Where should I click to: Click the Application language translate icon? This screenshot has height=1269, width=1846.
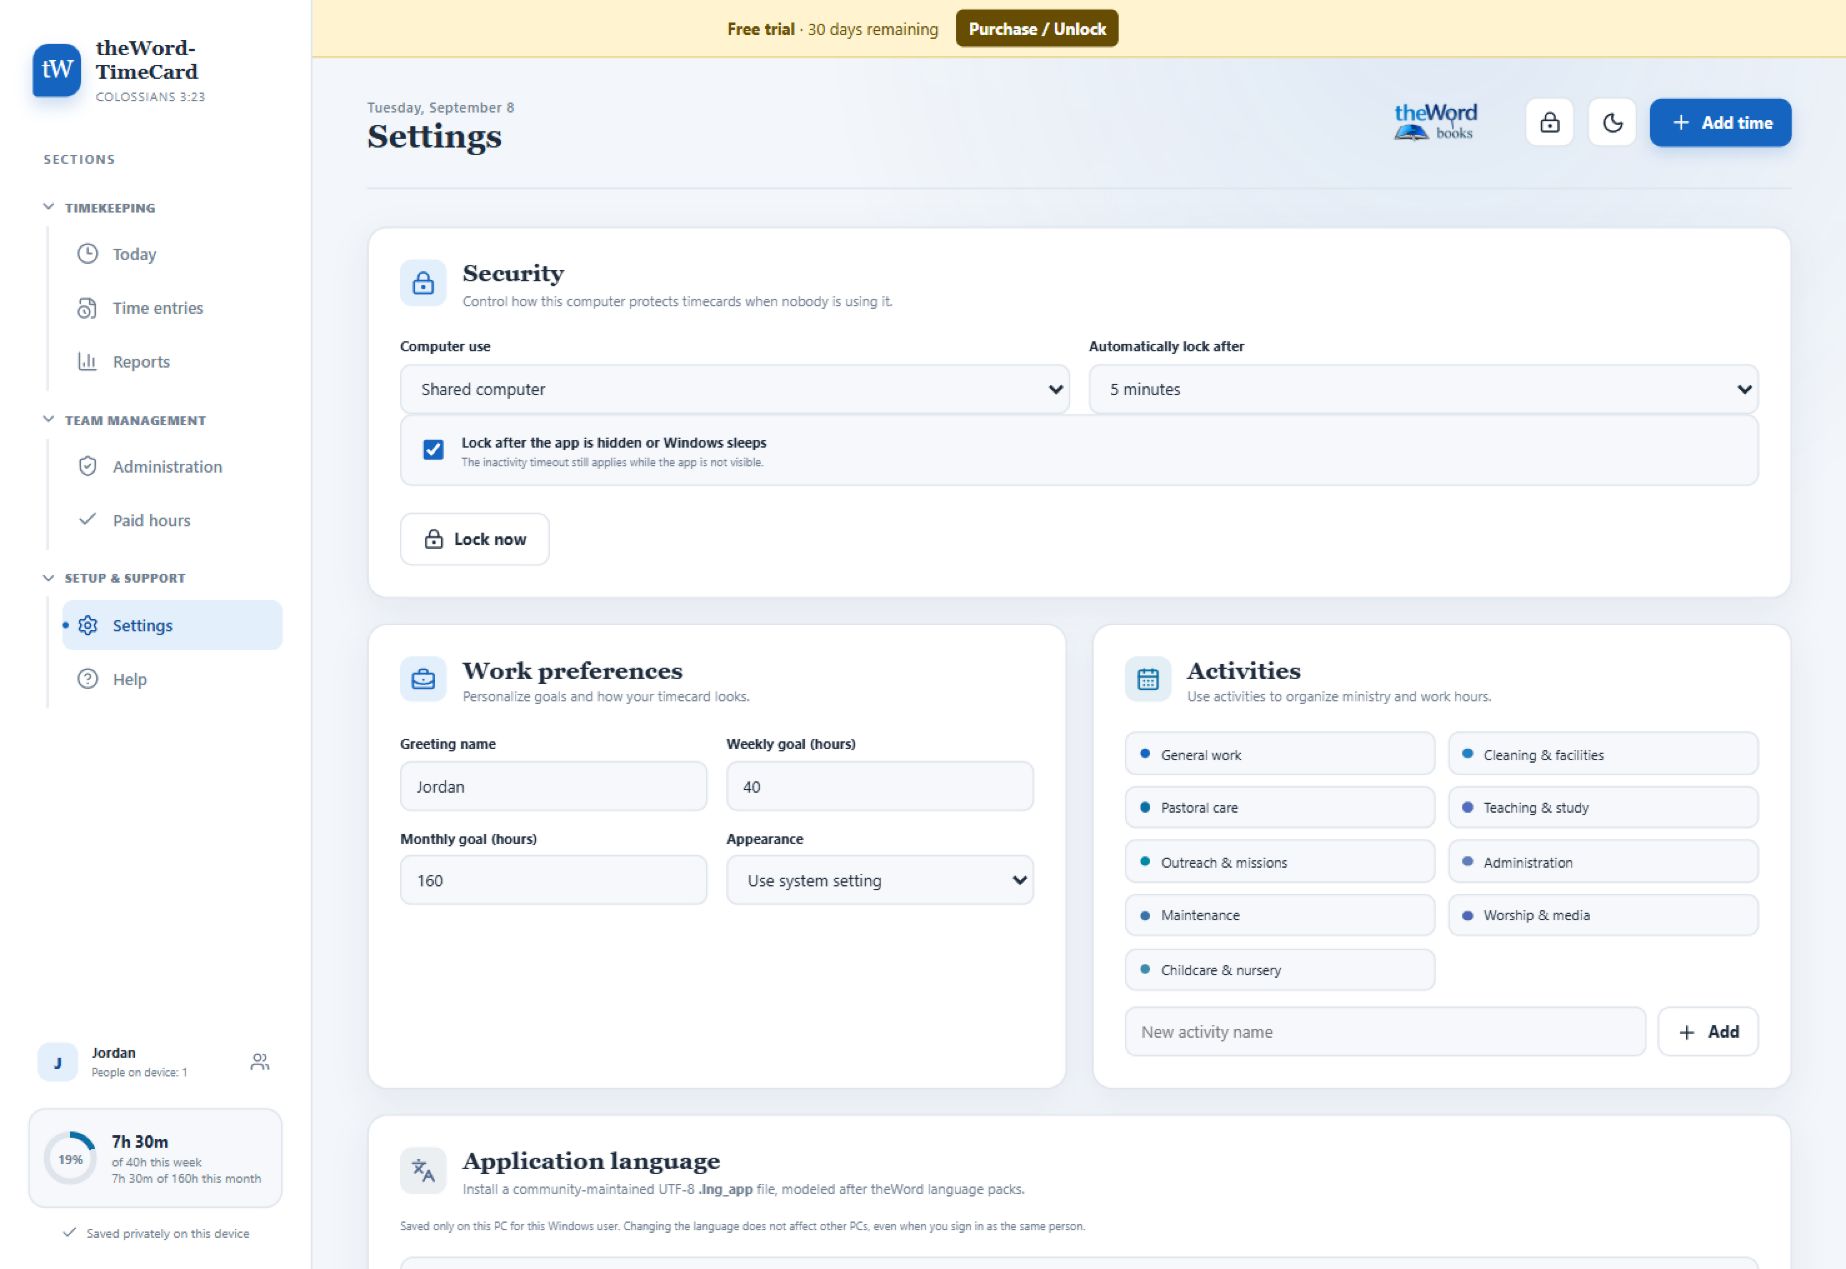click(x=423, y=1170)
